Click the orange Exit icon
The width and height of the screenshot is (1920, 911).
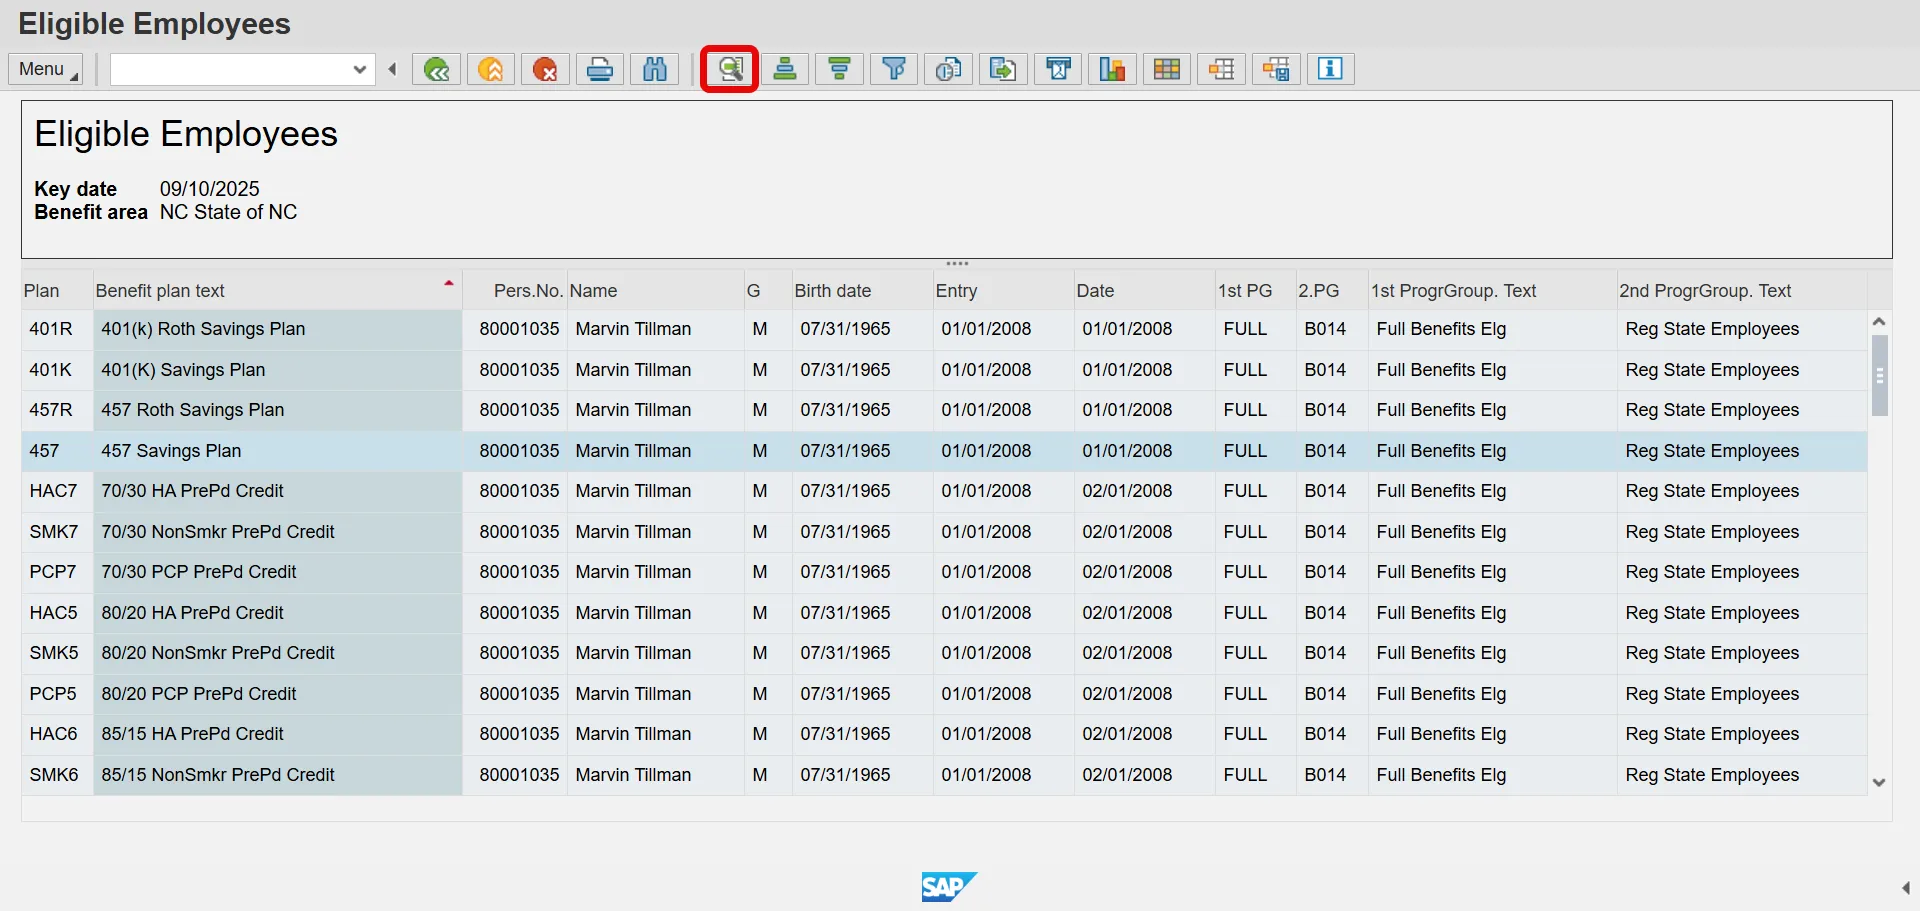[491, 69]
